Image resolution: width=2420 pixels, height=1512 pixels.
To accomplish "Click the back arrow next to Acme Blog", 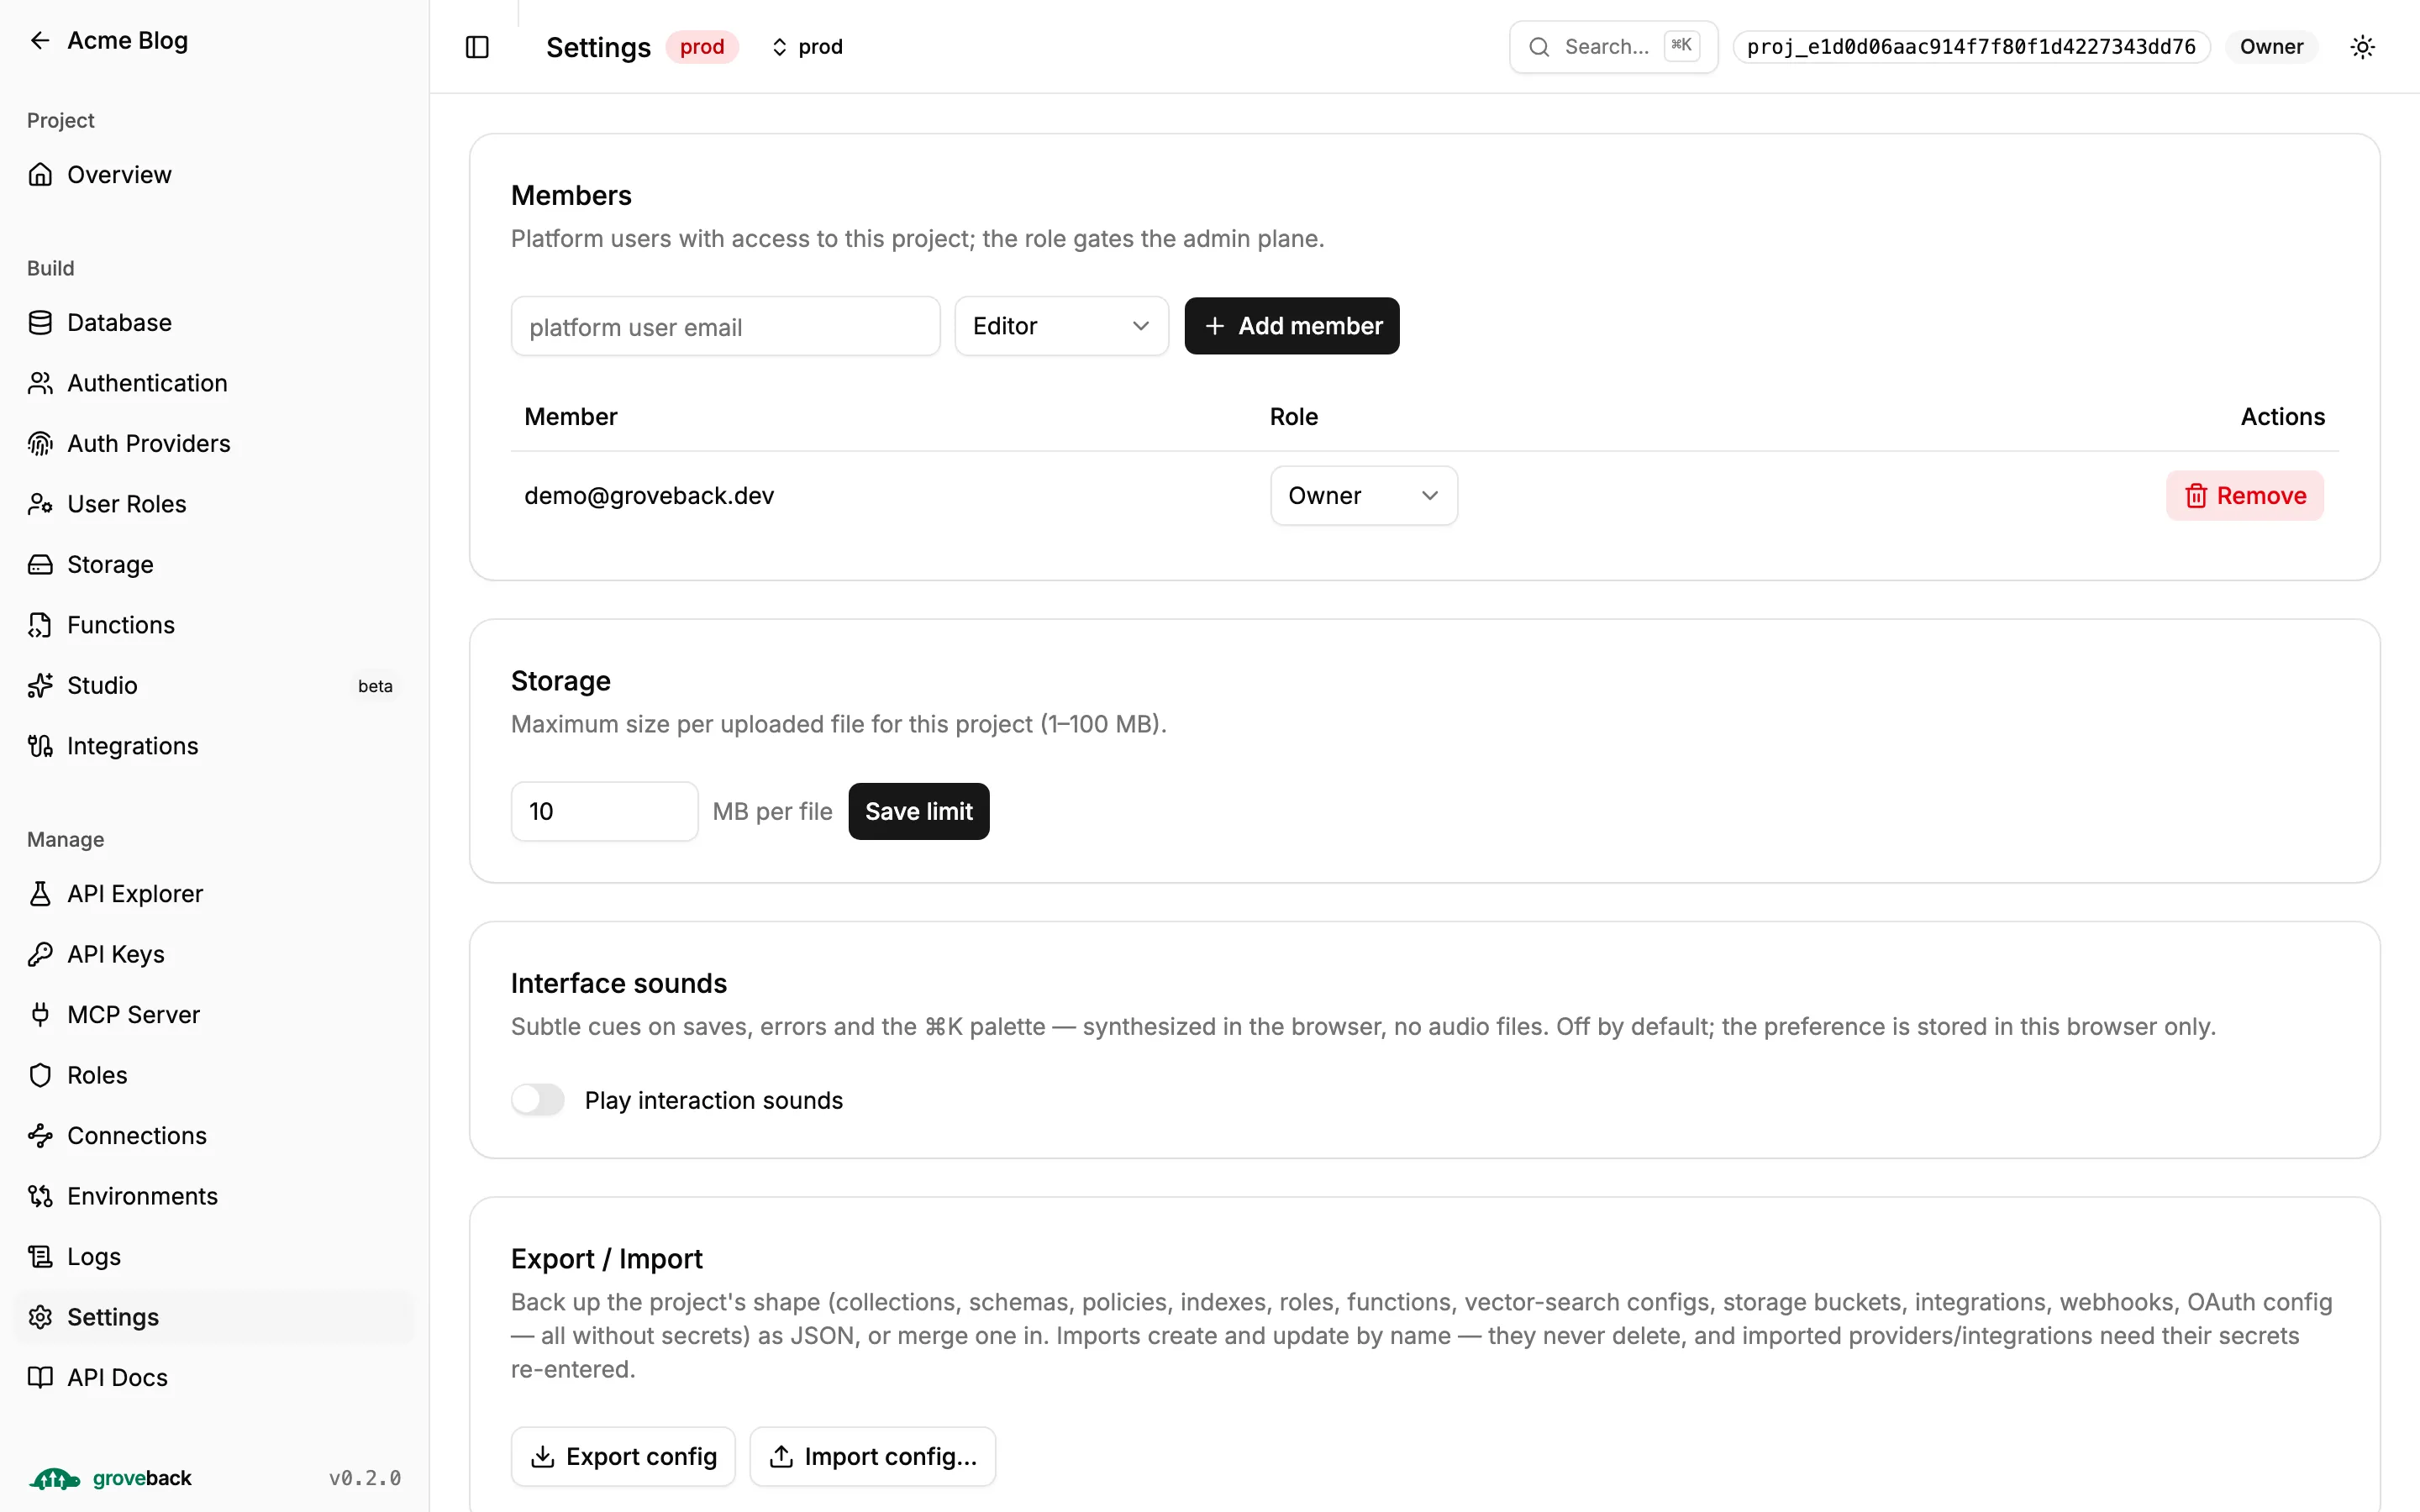I will pyautogui.click(x=40, y=40).
